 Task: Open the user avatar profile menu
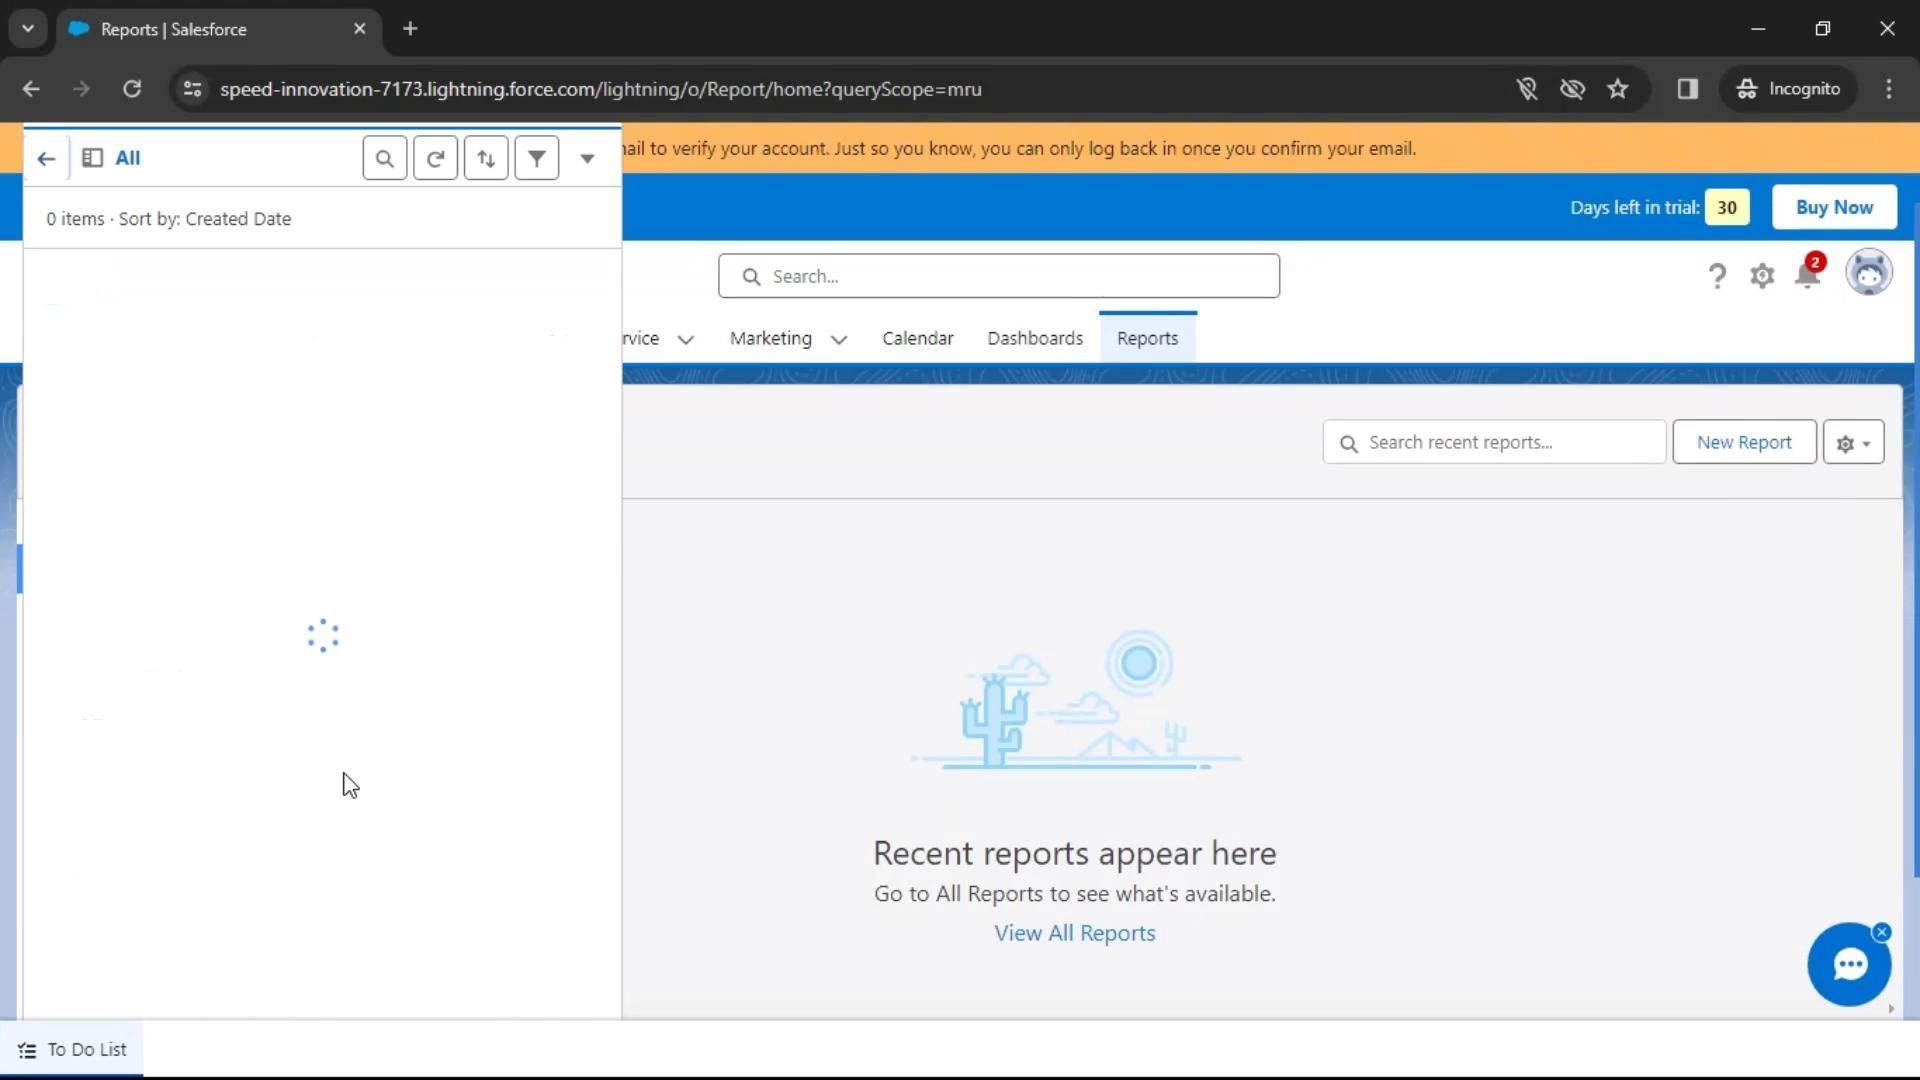coord(1868,273)
